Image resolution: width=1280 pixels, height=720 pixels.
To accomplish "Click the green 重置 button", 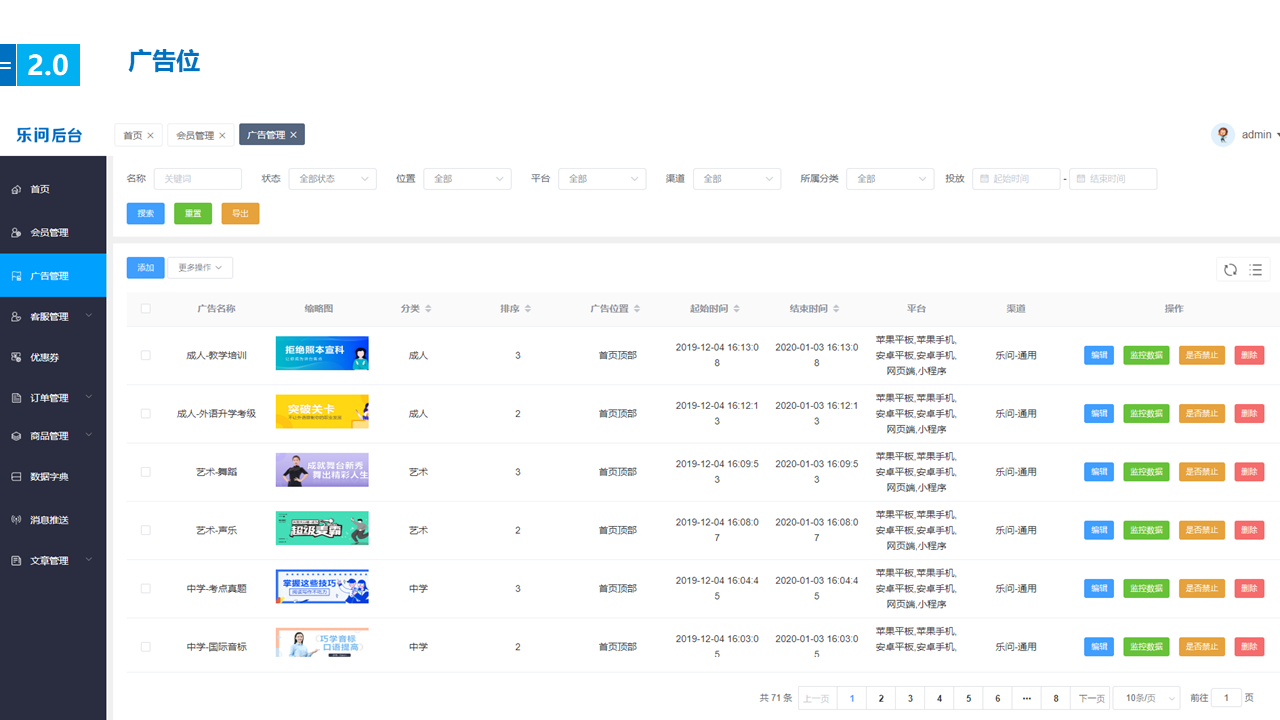I will [193, 213].
